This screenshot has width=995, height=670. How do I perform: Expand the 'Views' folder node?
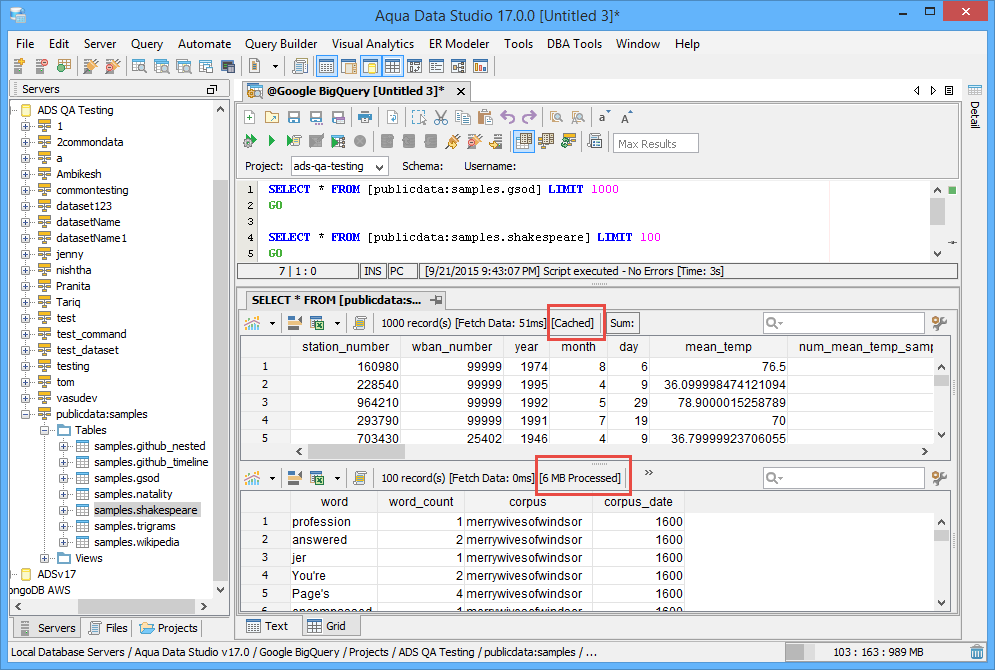[44, 558]
